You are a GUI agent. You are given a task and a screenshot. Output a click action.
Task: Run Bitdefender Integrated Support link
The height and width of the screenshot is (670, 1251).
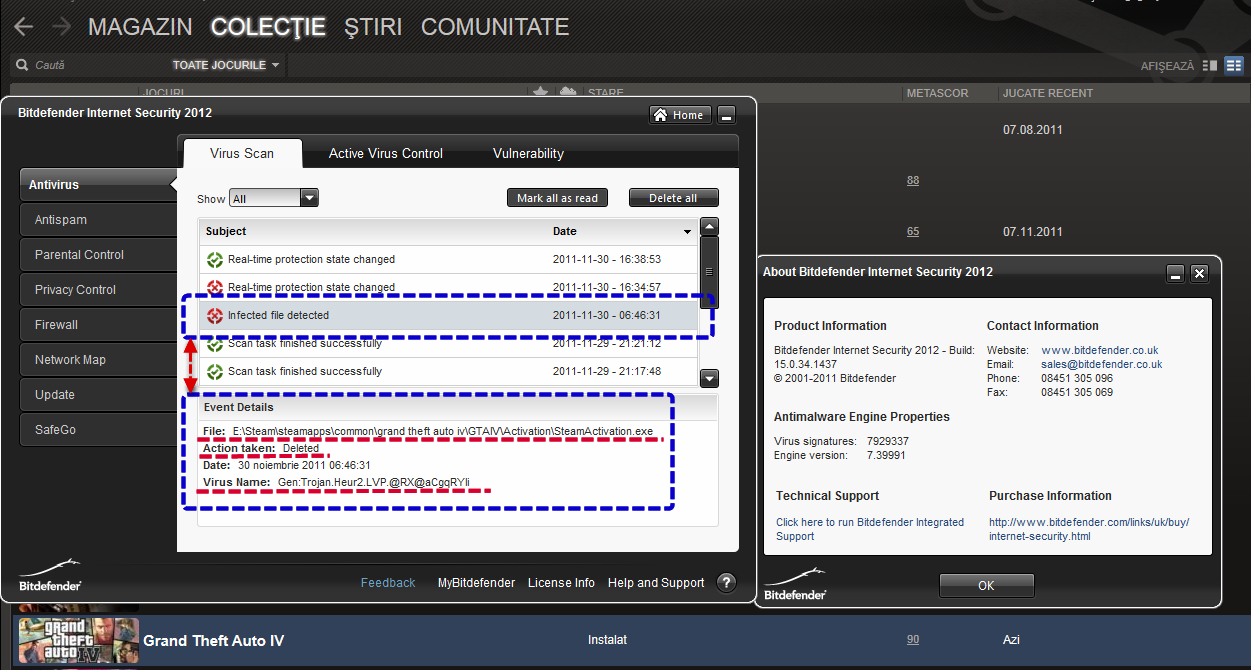(x=870, y=529)
